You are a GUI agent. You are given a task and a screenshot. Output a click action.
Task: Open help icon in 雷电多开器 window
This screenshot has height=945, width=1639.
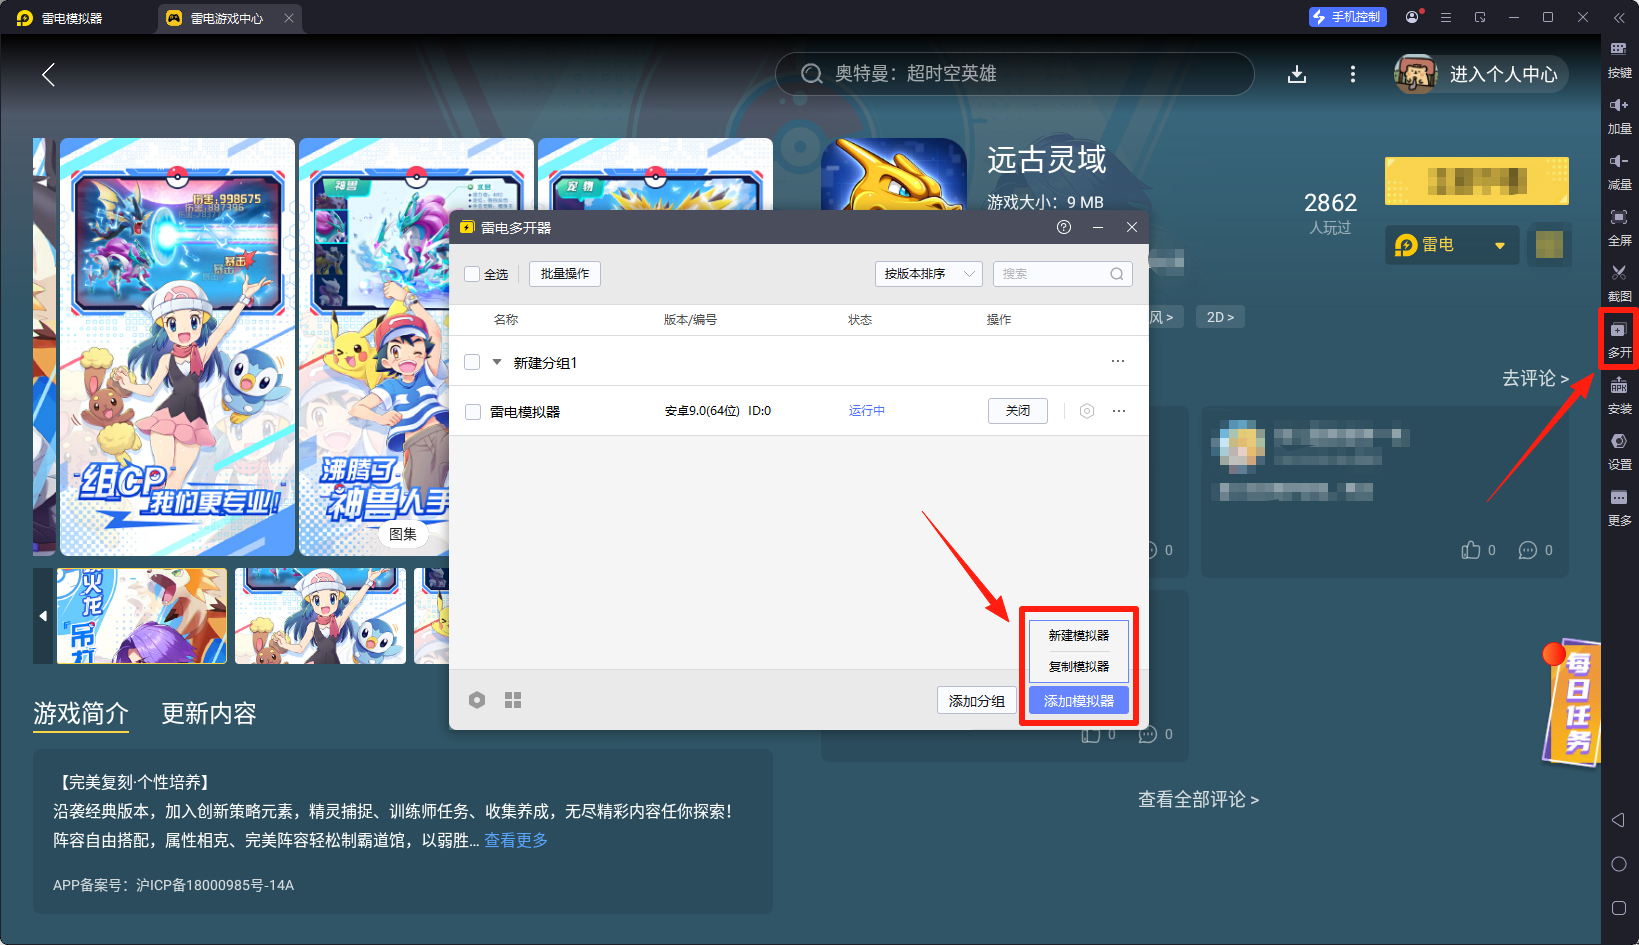pyautogui.click(x=1064, y=227)
